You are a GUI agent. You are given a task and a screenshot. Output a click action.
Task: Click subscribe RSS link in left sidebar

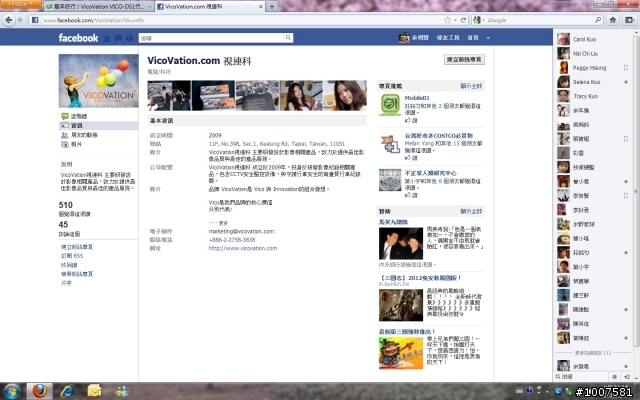coord(72,256)
